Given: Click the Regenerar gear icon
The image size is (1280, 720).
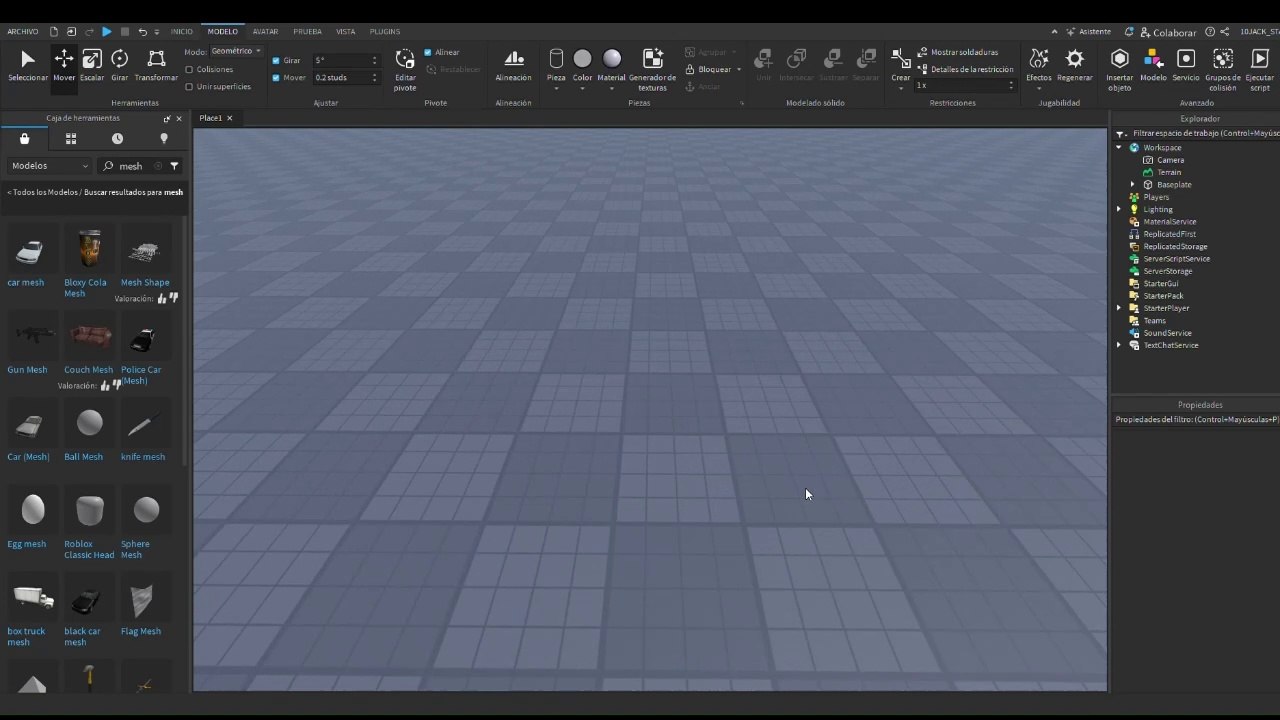Looking at the screenshot, I should (1075, 65).
